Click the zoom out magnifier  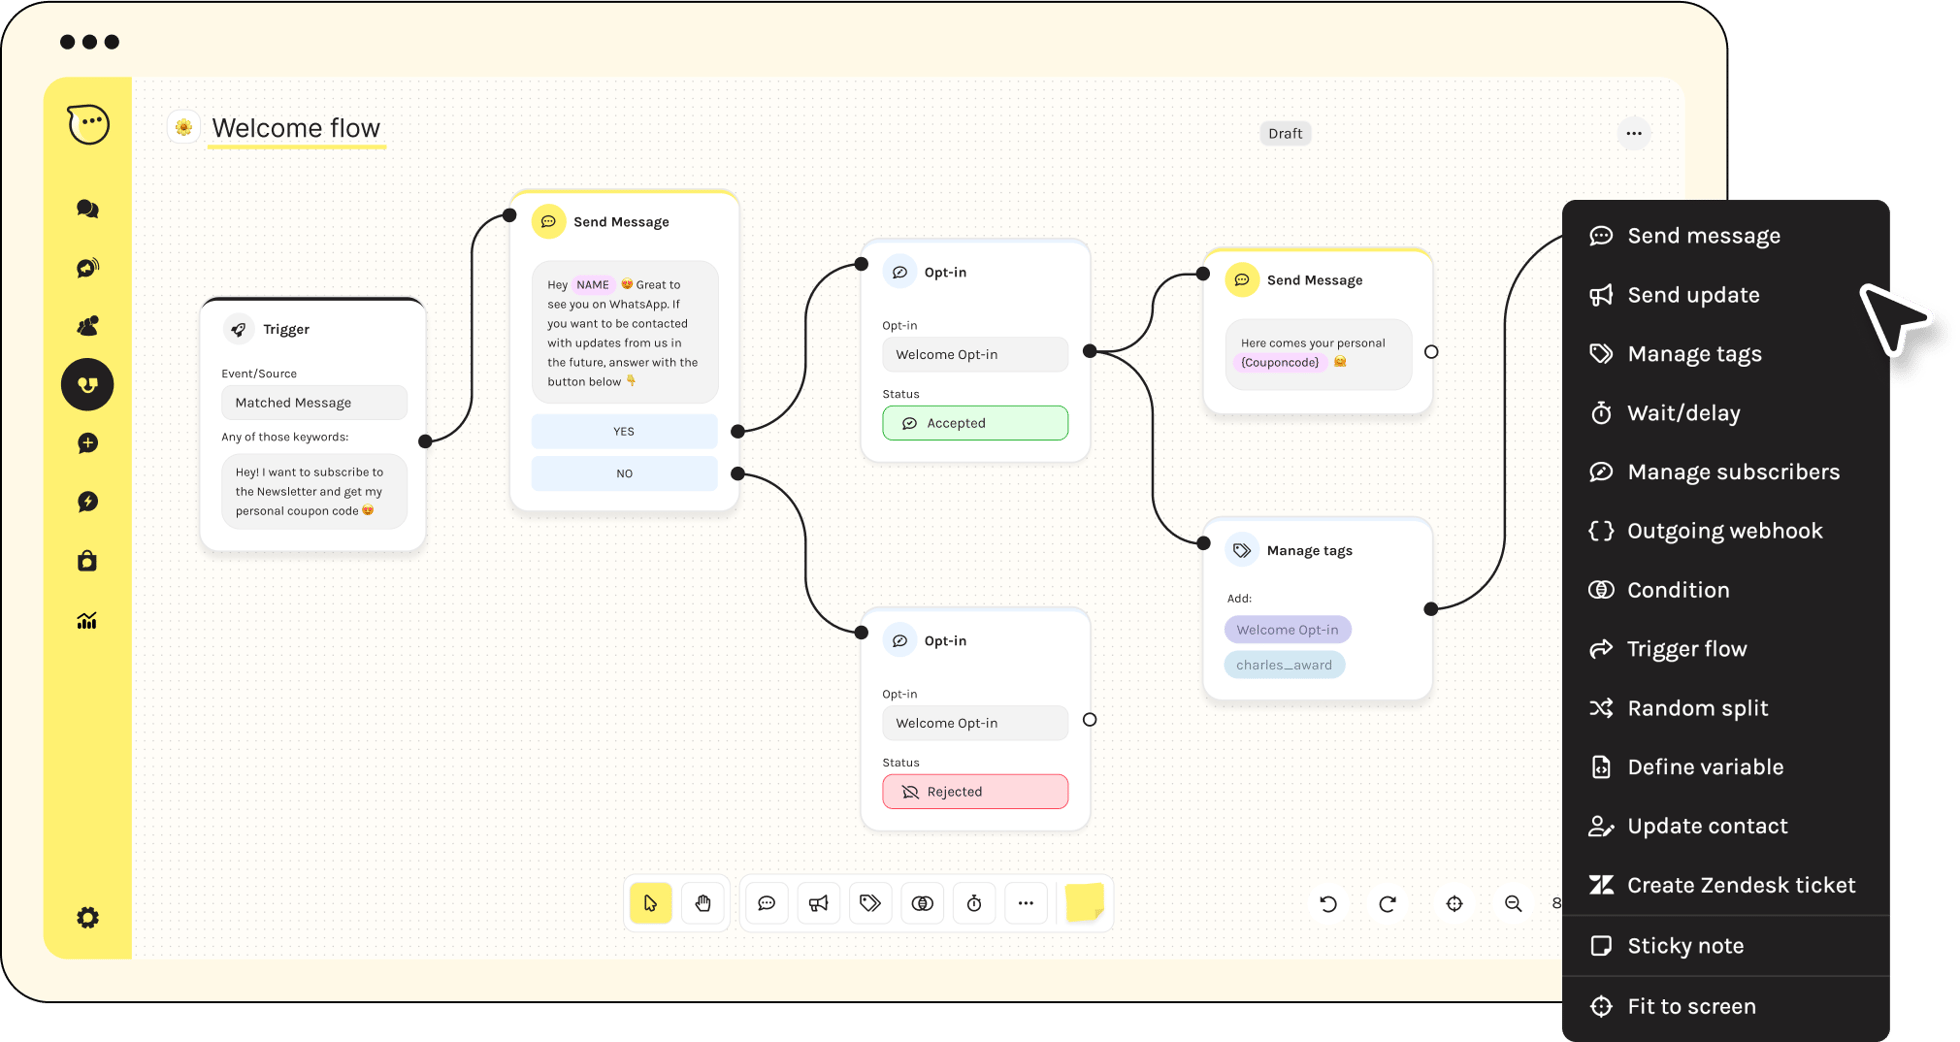coord(1514,904)
